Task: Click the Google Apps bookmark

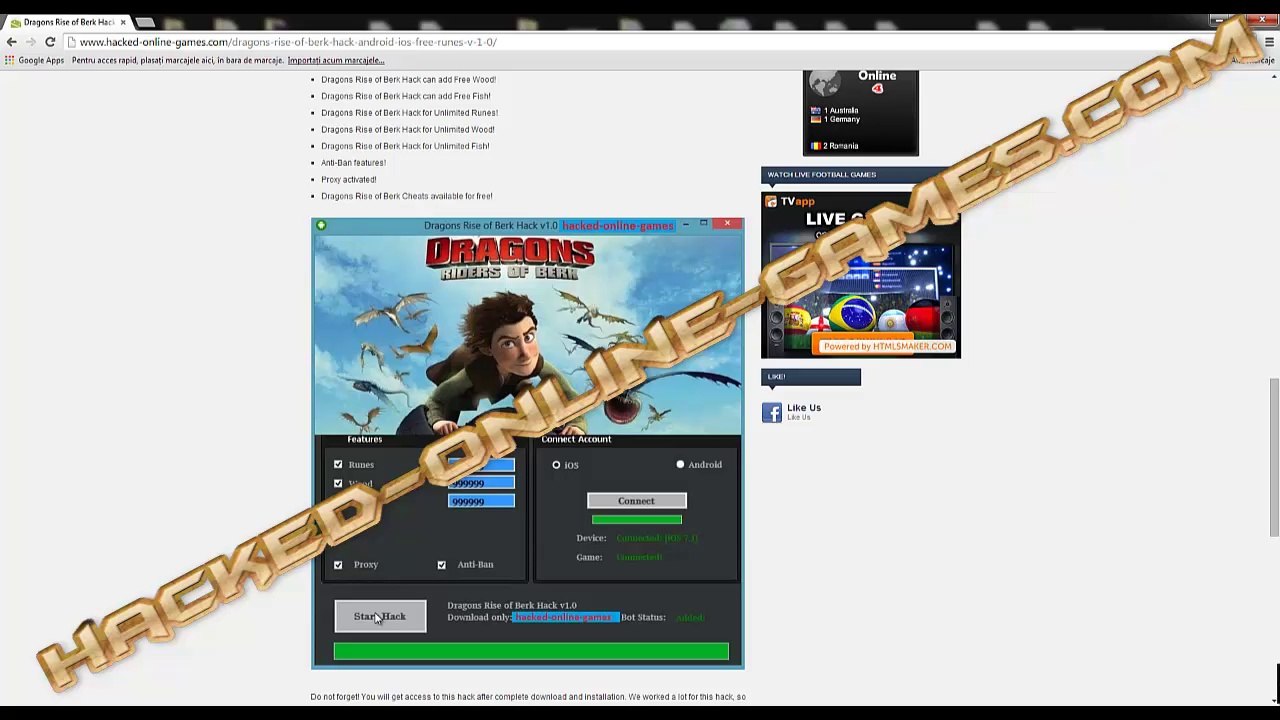Action: [34, 60]
